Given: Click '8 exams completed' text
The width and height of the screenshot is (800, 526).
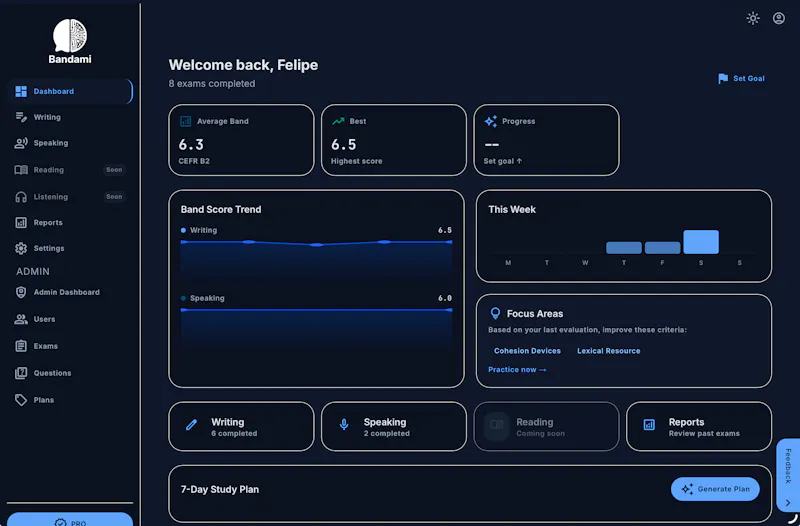Looking at the screenshot, I should click(x=212, y=84).
